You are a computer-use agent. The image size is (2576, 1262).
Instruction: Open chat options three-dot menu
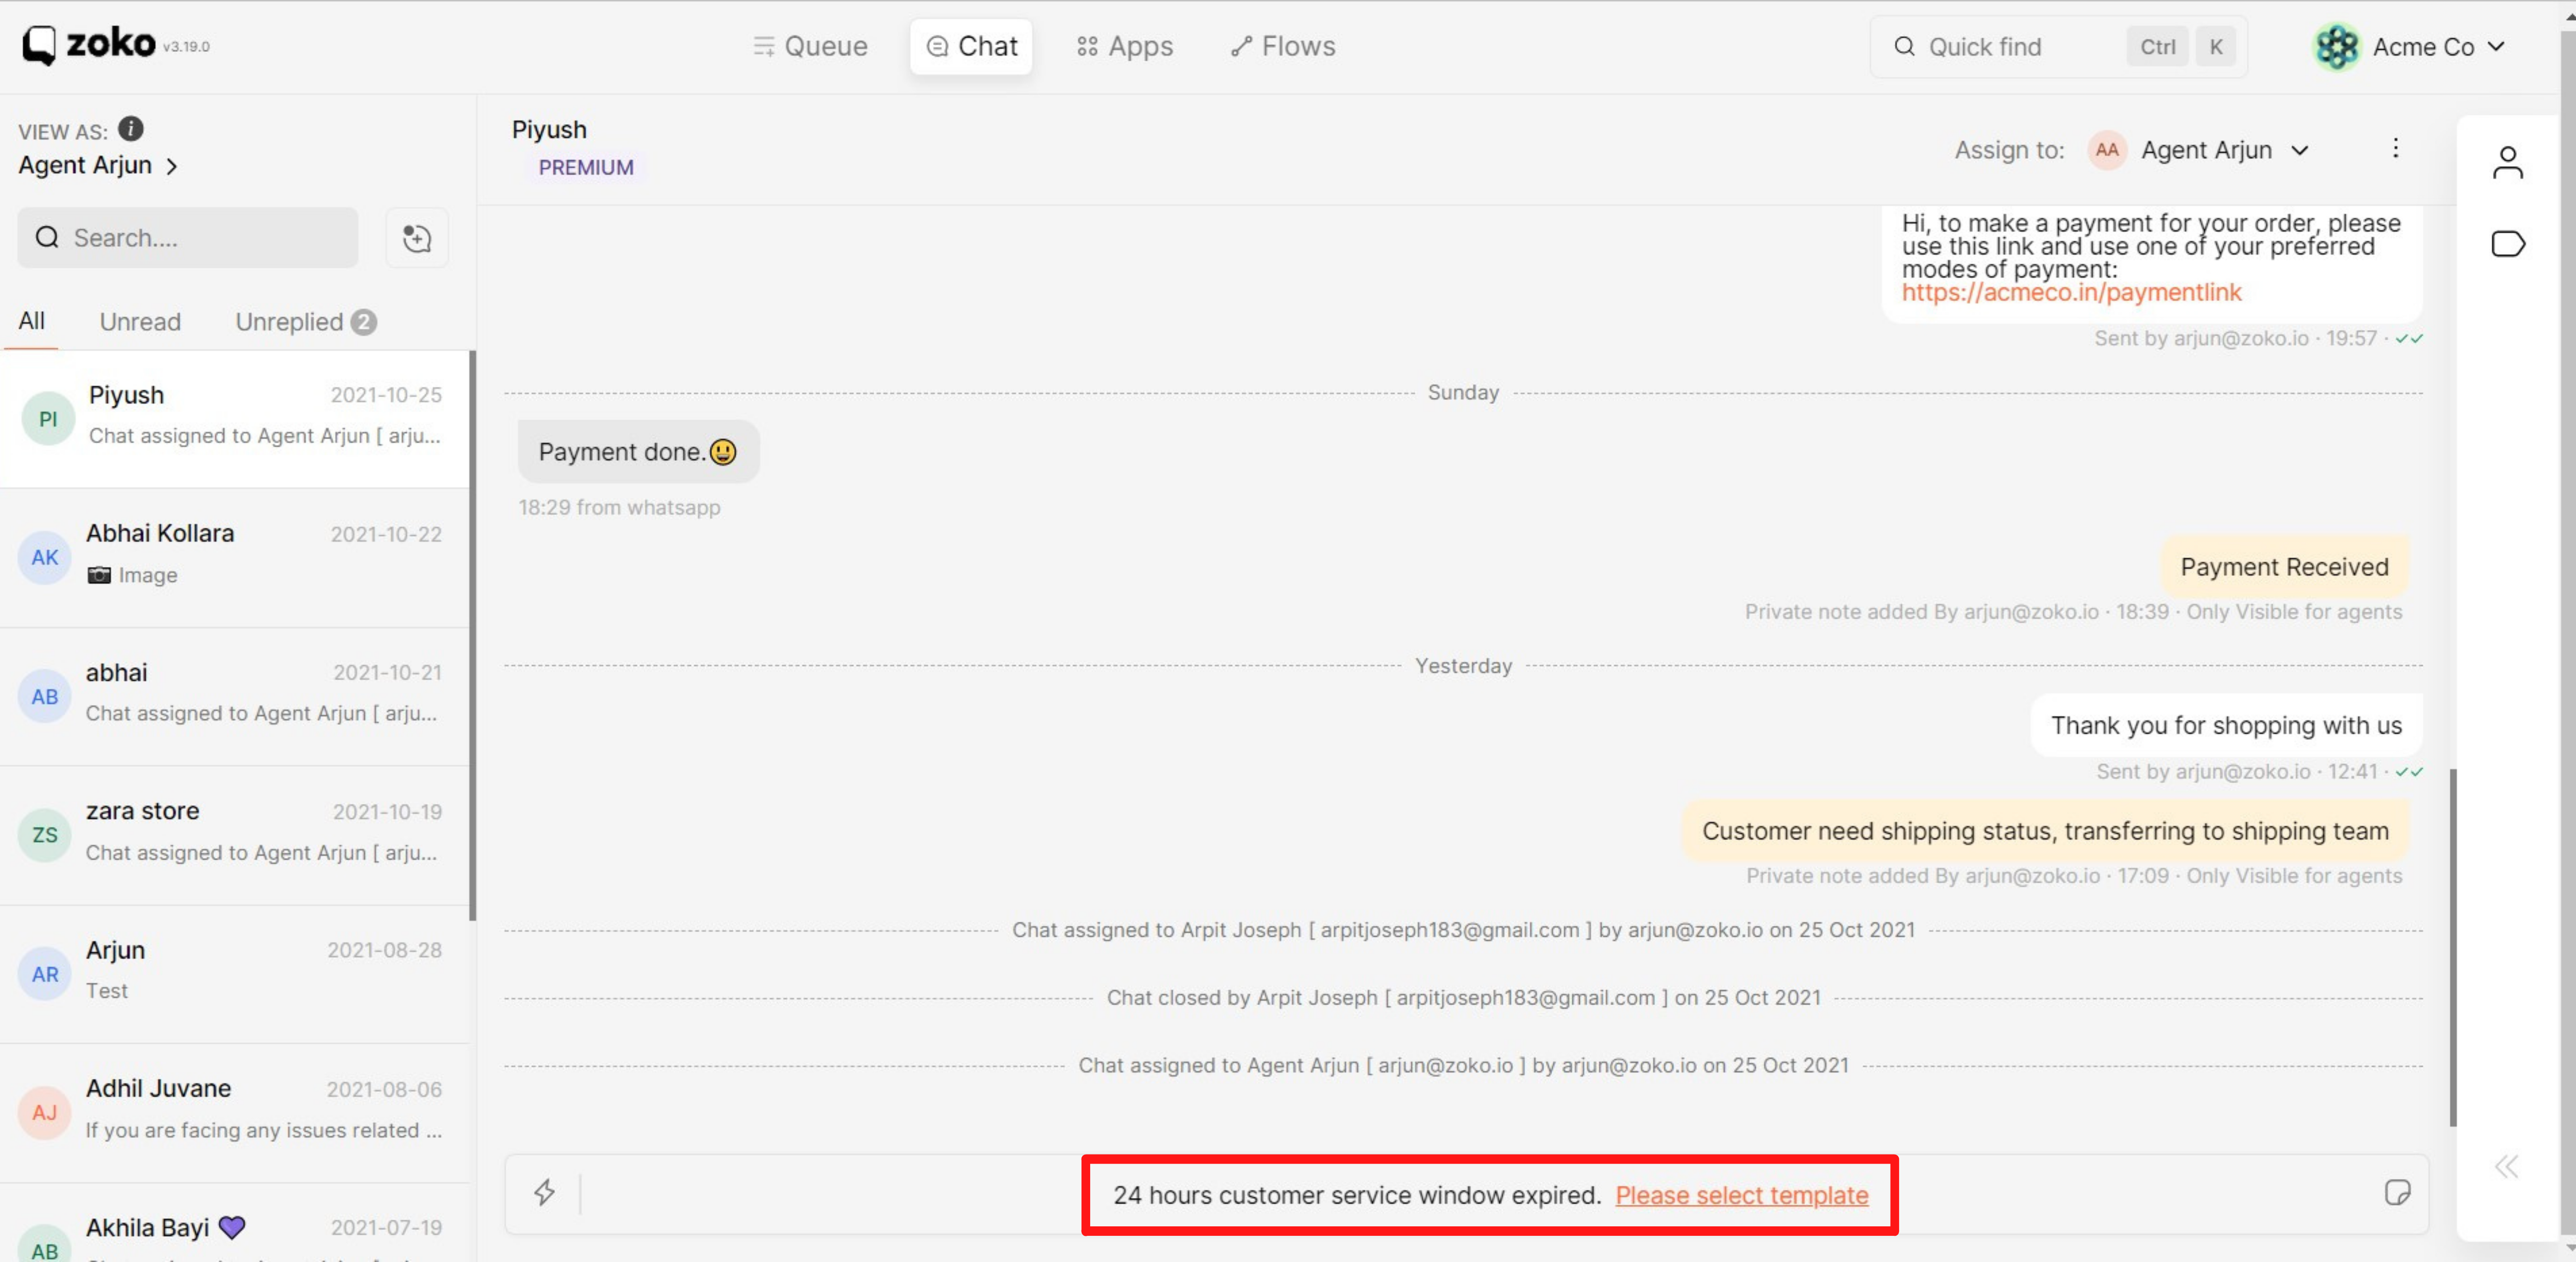point(2395,149)
